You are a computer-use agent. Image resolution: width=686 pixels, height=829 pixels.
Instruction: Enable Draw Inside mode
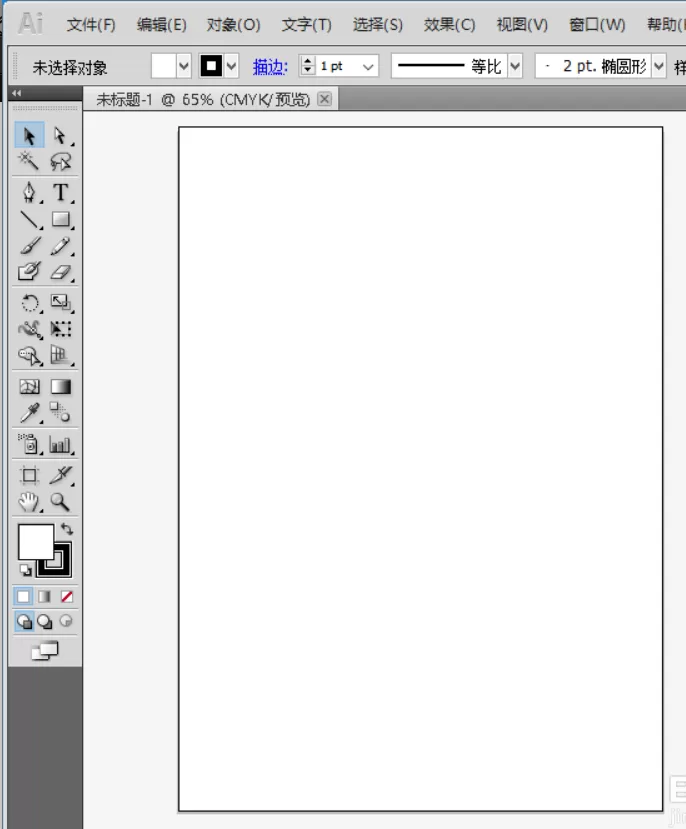coord(66,621)
